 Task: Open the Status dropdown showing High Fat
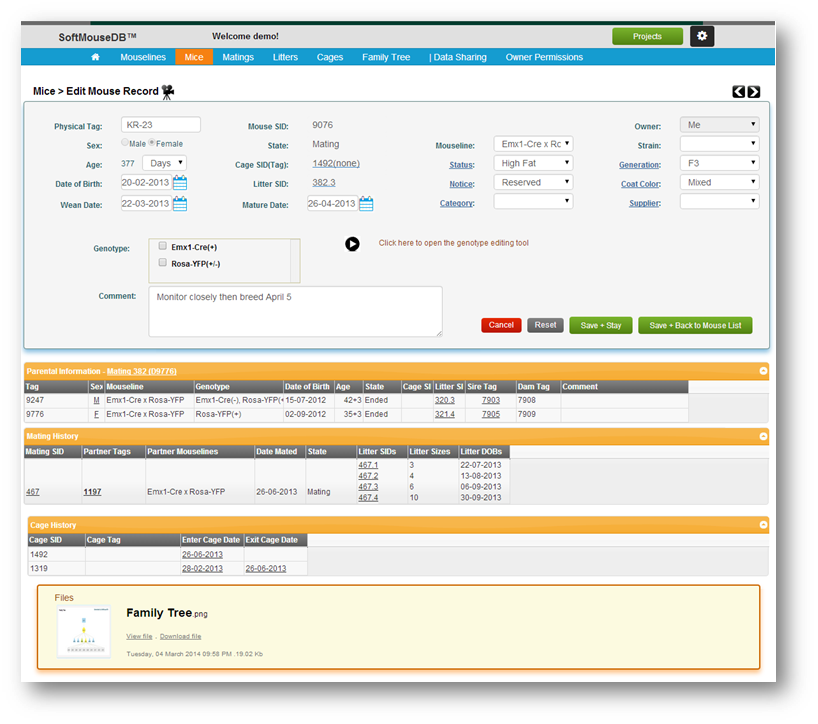click(533, 163)
